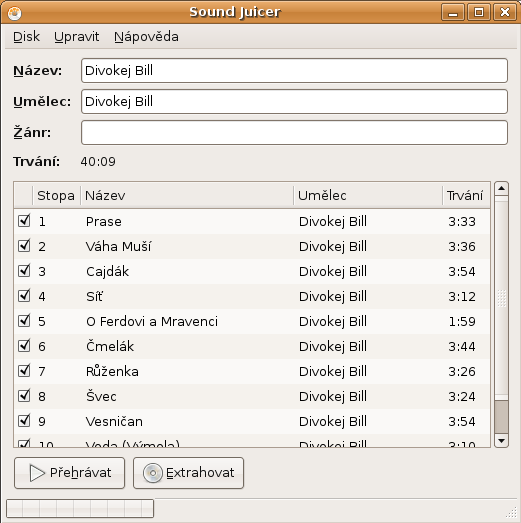The width and height of the screenshot is (521, 523).
Task: Click the Sound Juicer app icon in title bar
Action: (x=14, y=13)
